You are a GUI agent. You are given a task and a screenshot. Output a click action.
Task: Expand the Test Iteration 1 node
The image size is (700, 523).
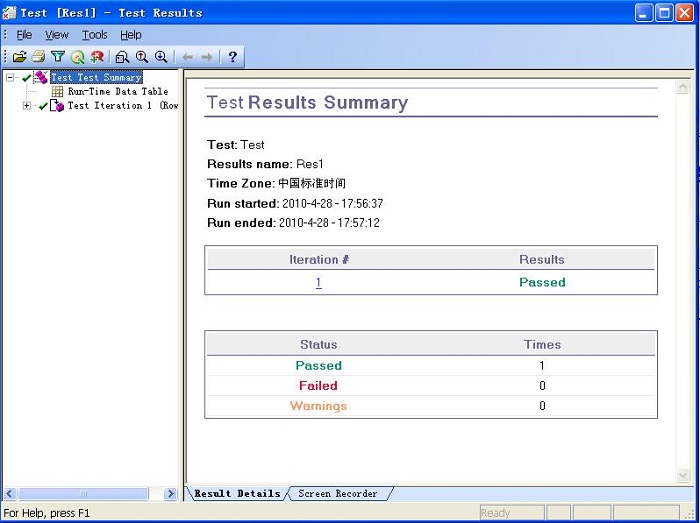(x=27, y=106)
